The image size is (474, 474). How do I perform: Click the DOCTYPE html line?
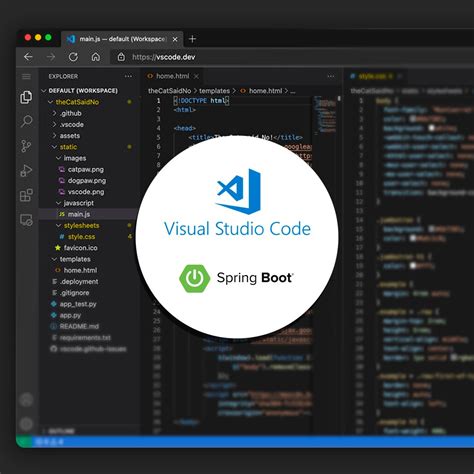tap(201, 101)
